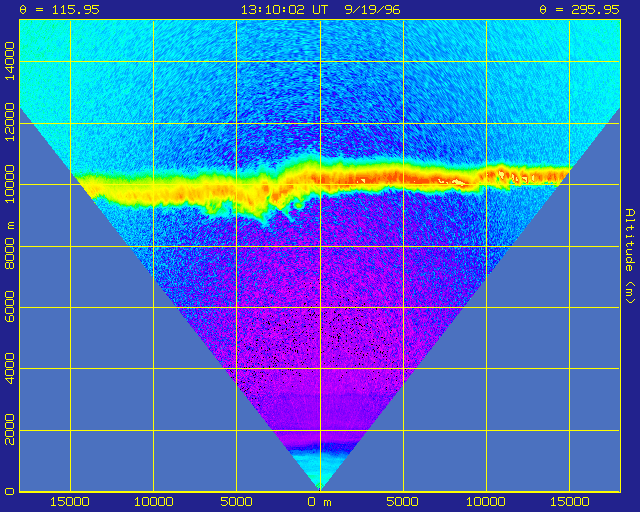This screenshot has height=512, width=640.
Task: Select the 10000 altitude axis tick label
Action: point(9,184)
